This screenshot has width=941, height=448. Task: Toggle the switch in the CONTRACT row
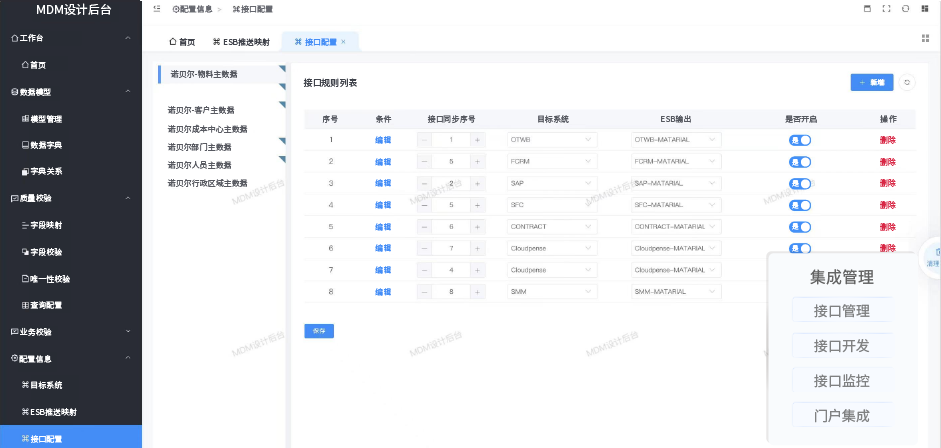click(800, 227)
